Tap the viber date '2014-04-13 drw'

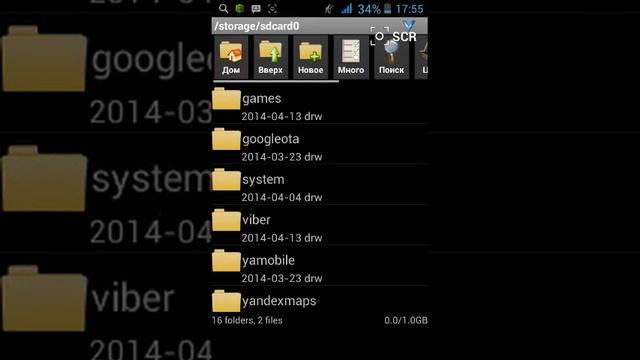point(282,238)
